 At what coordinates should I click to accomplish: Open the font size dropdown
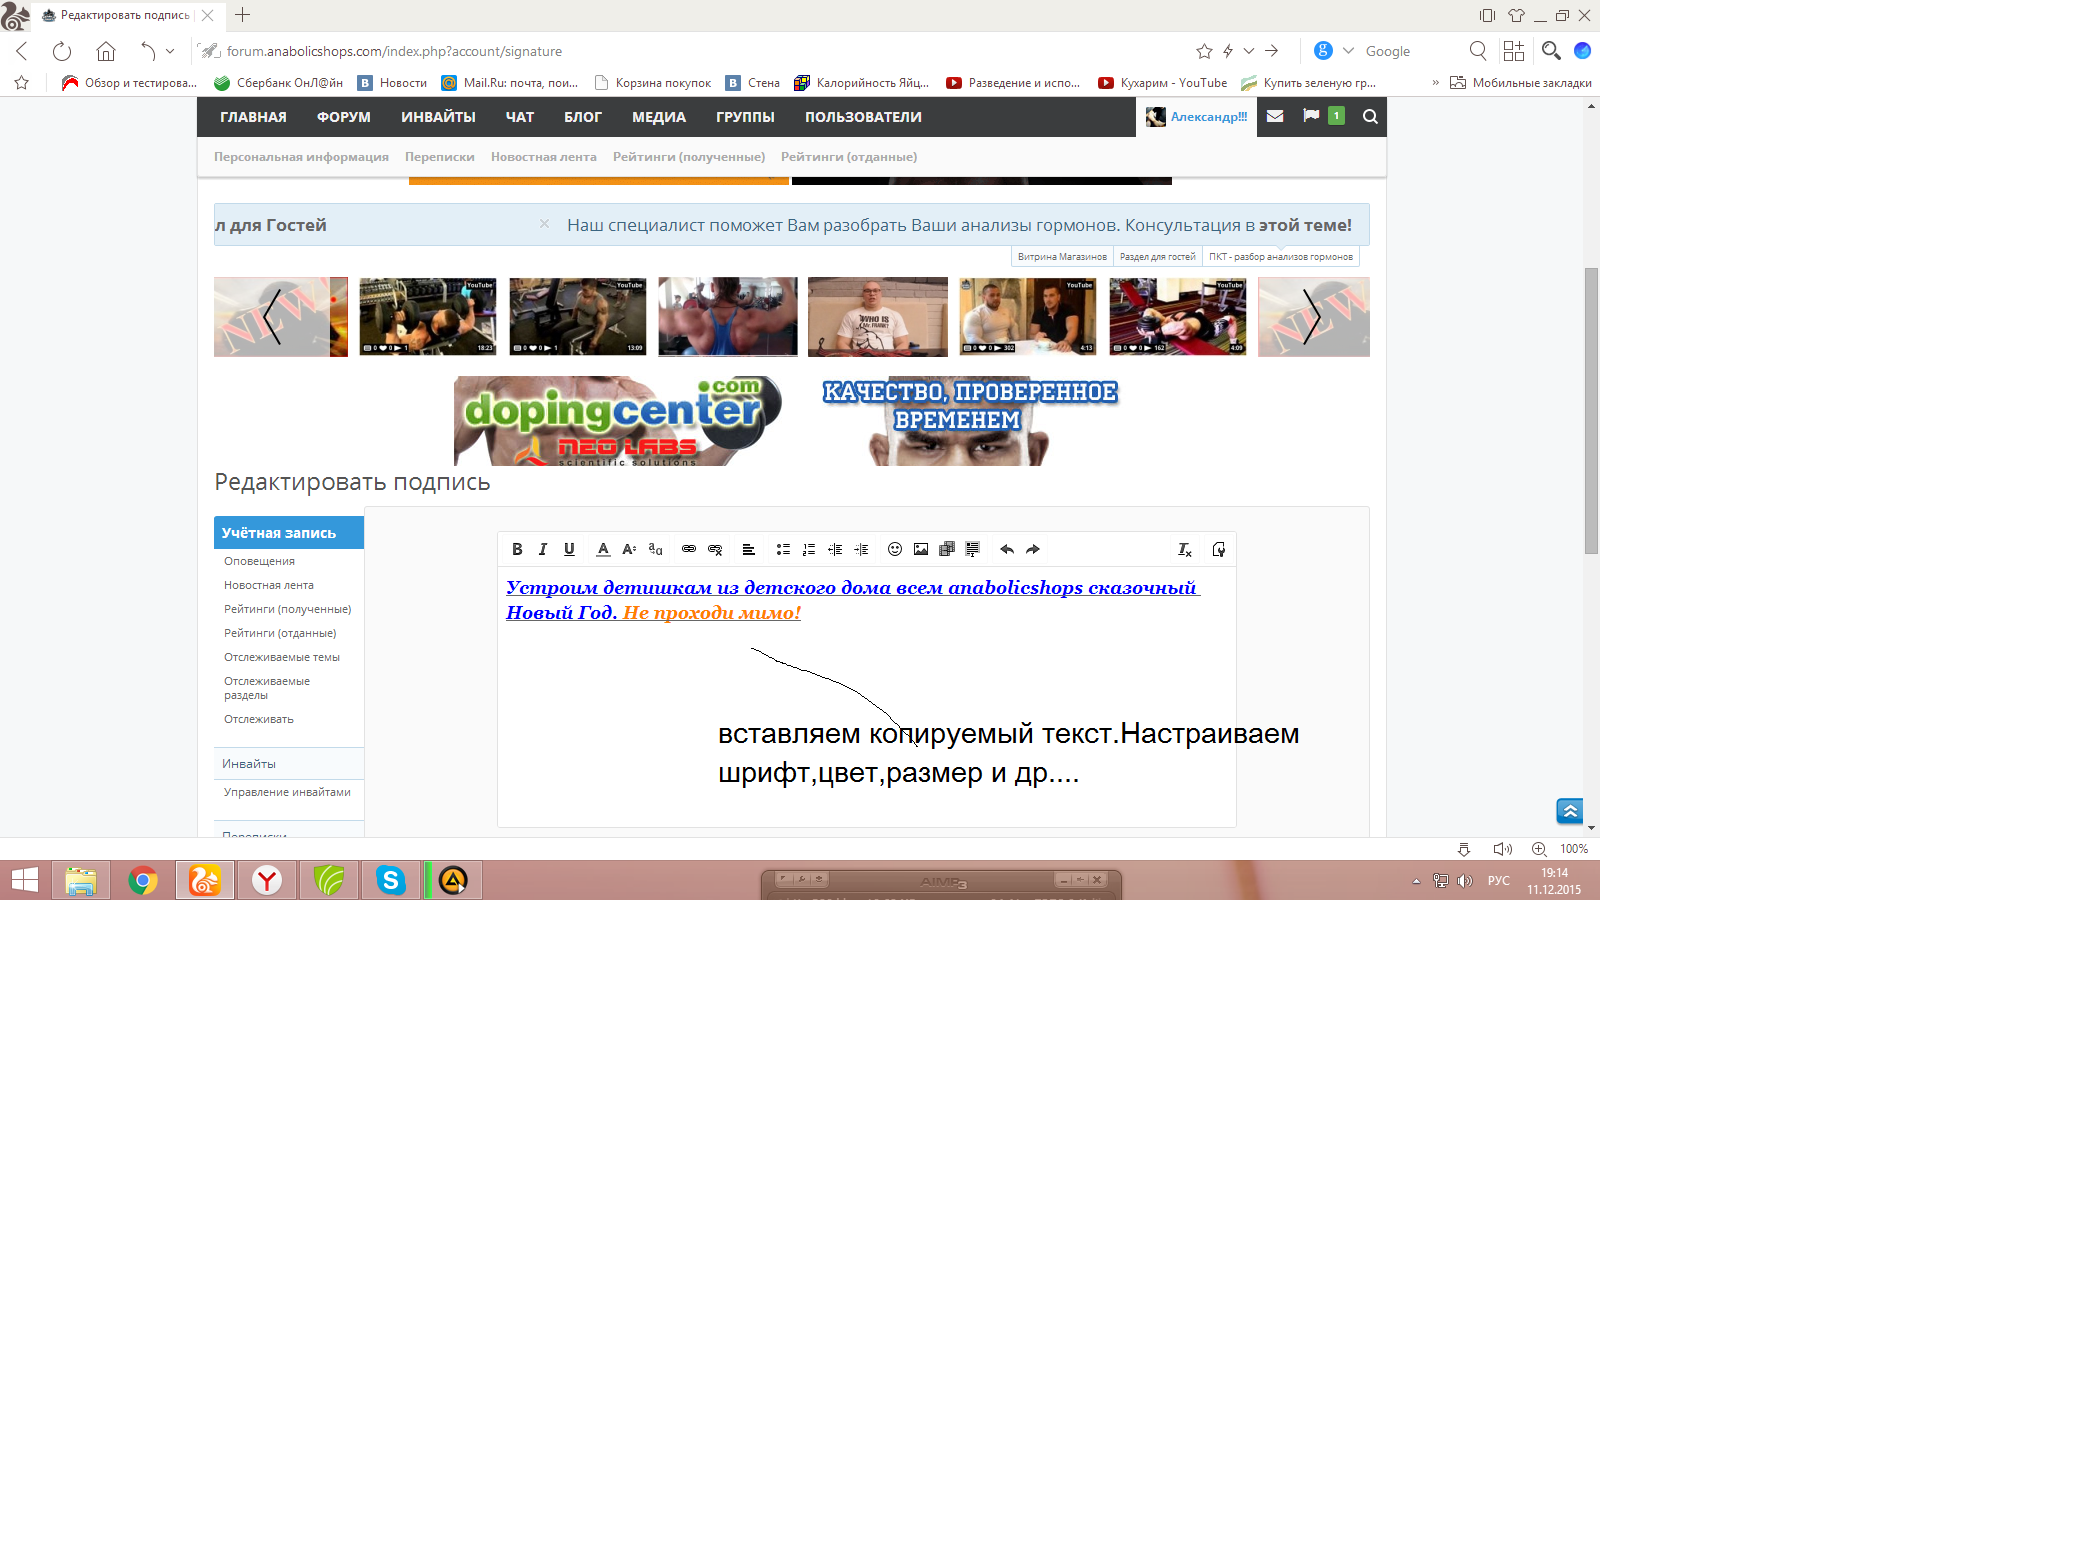pyautogui.click(x=629, y=549)
